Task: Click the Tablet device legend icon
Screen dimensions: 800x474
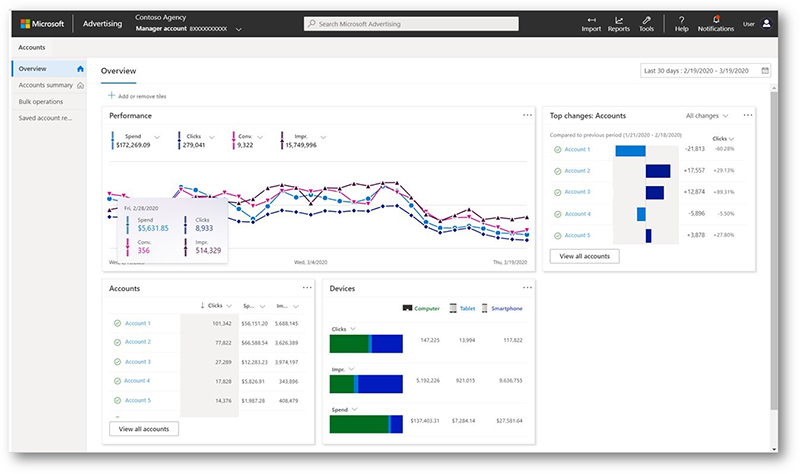Action: point(453,308)
